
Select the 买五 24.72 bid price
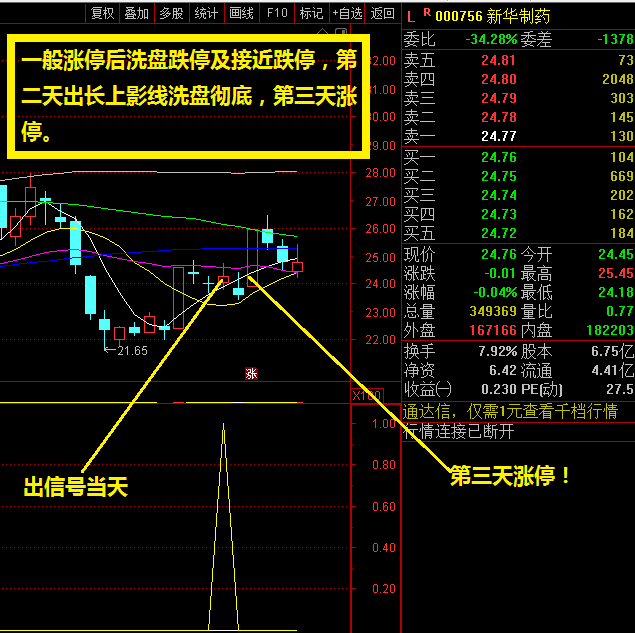tap(499, 233)
